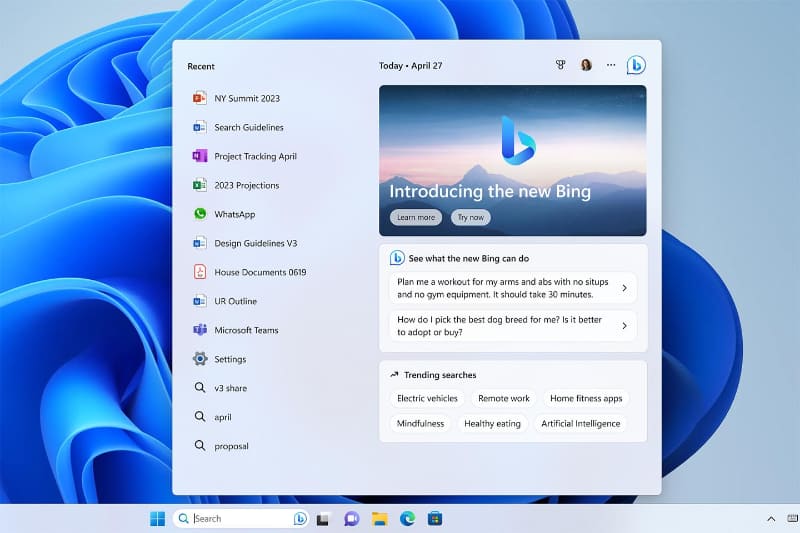
Task: Click the Excel icon for 2023 Projections
Action: point(199,185)
